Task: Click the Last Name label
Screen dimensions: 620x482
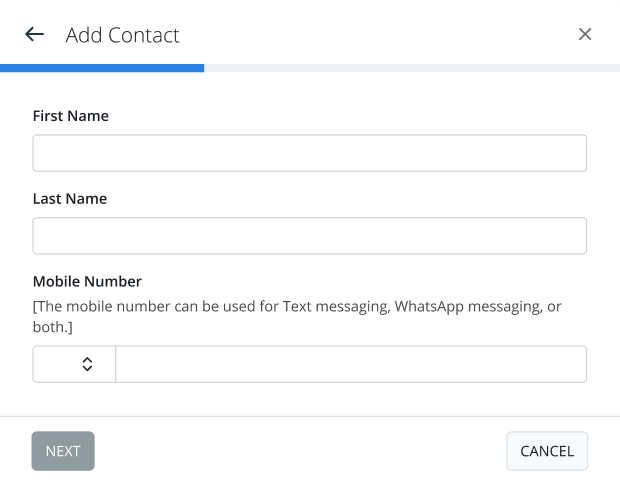Action: coord(70,199)
